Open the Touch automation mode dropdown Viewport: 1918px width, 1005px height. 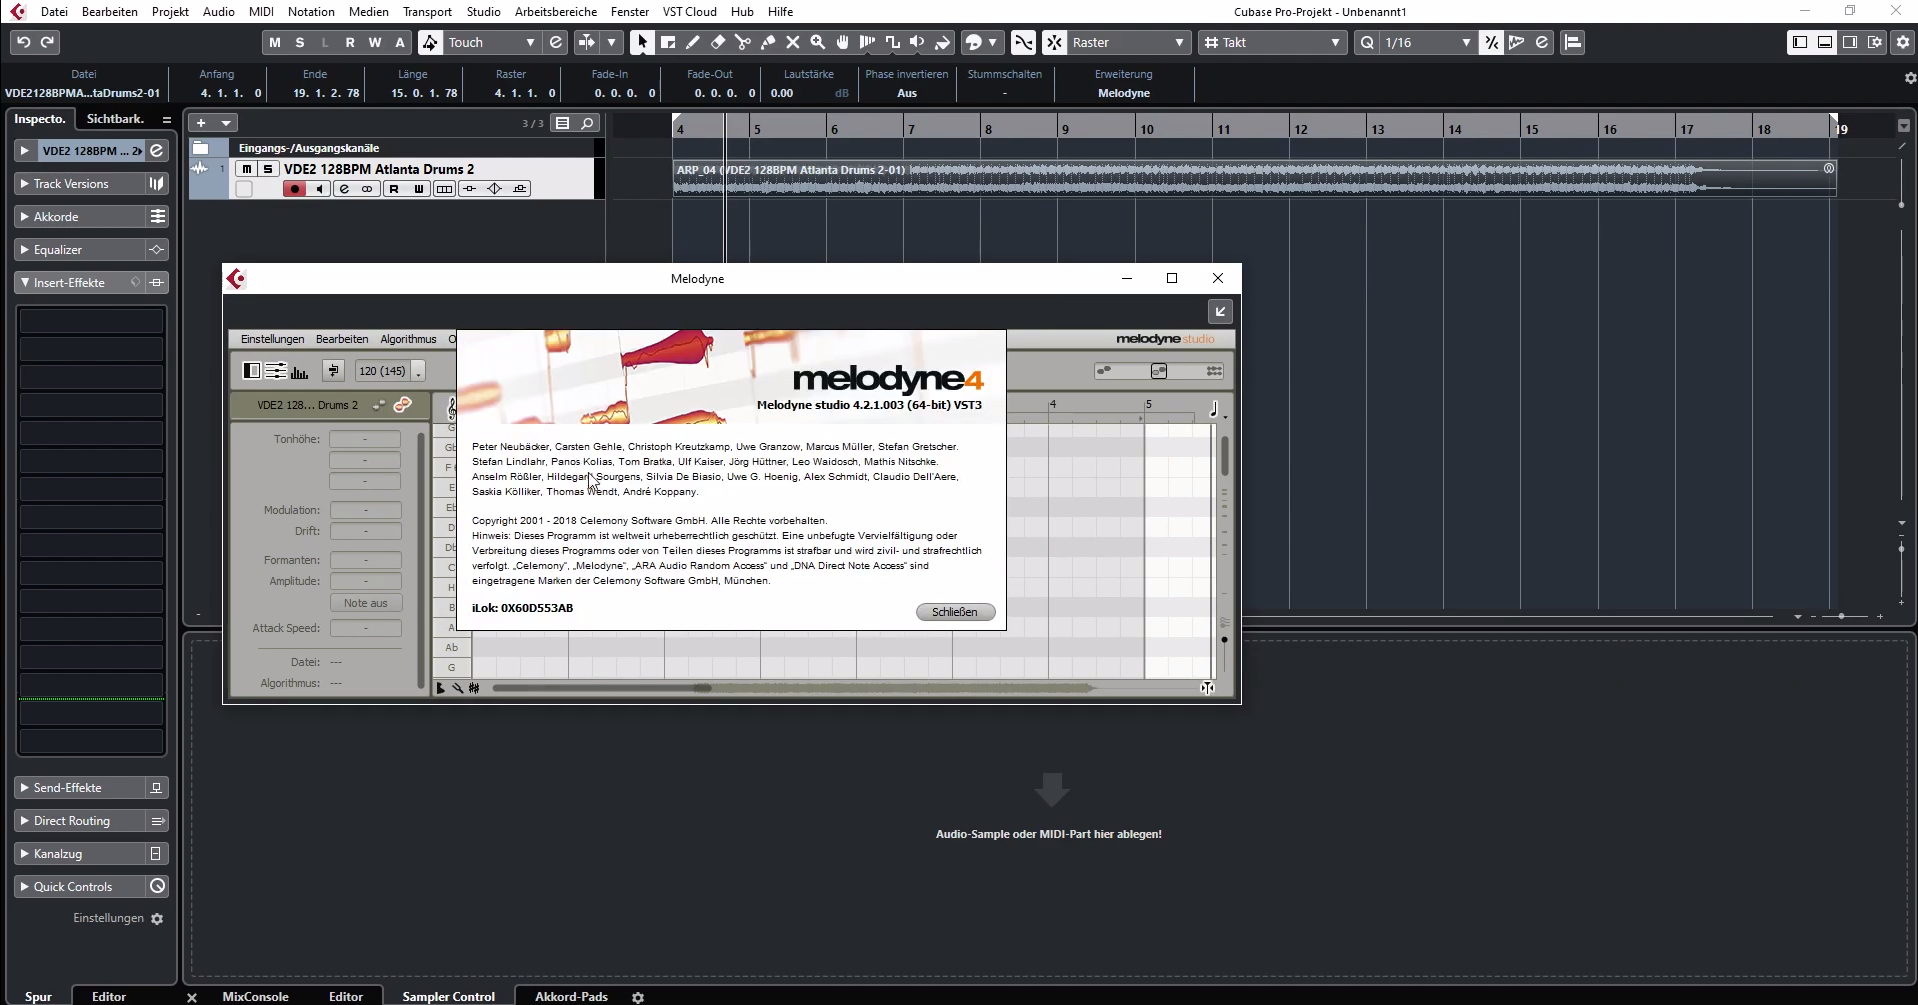[491, 42]
